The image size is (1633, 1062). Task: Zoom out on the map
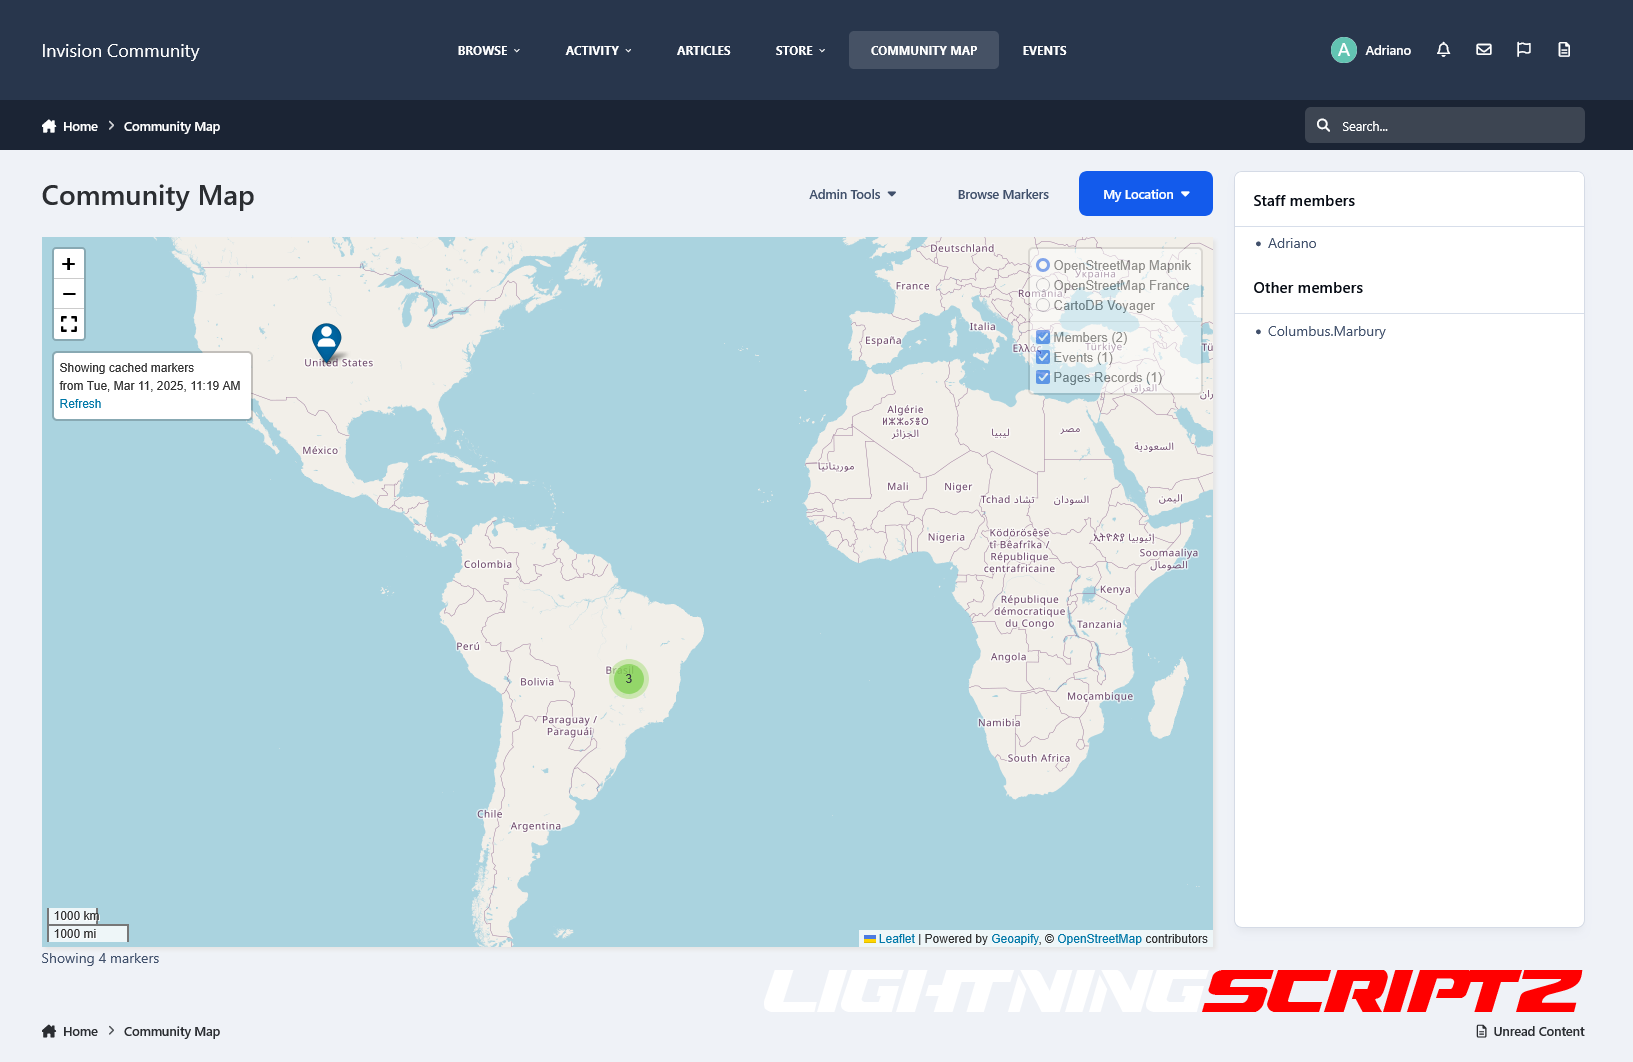68,294
